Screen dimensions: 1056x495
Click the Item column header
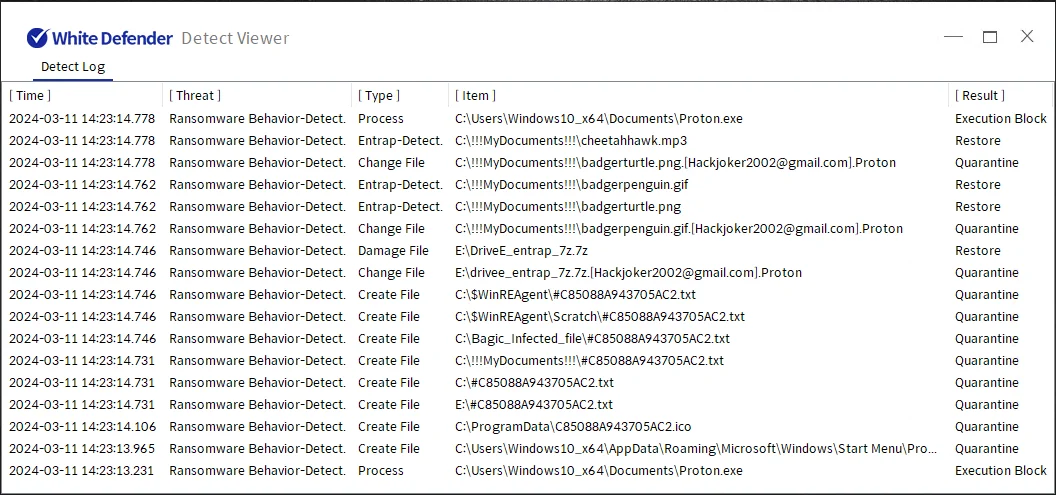[476, 96]
